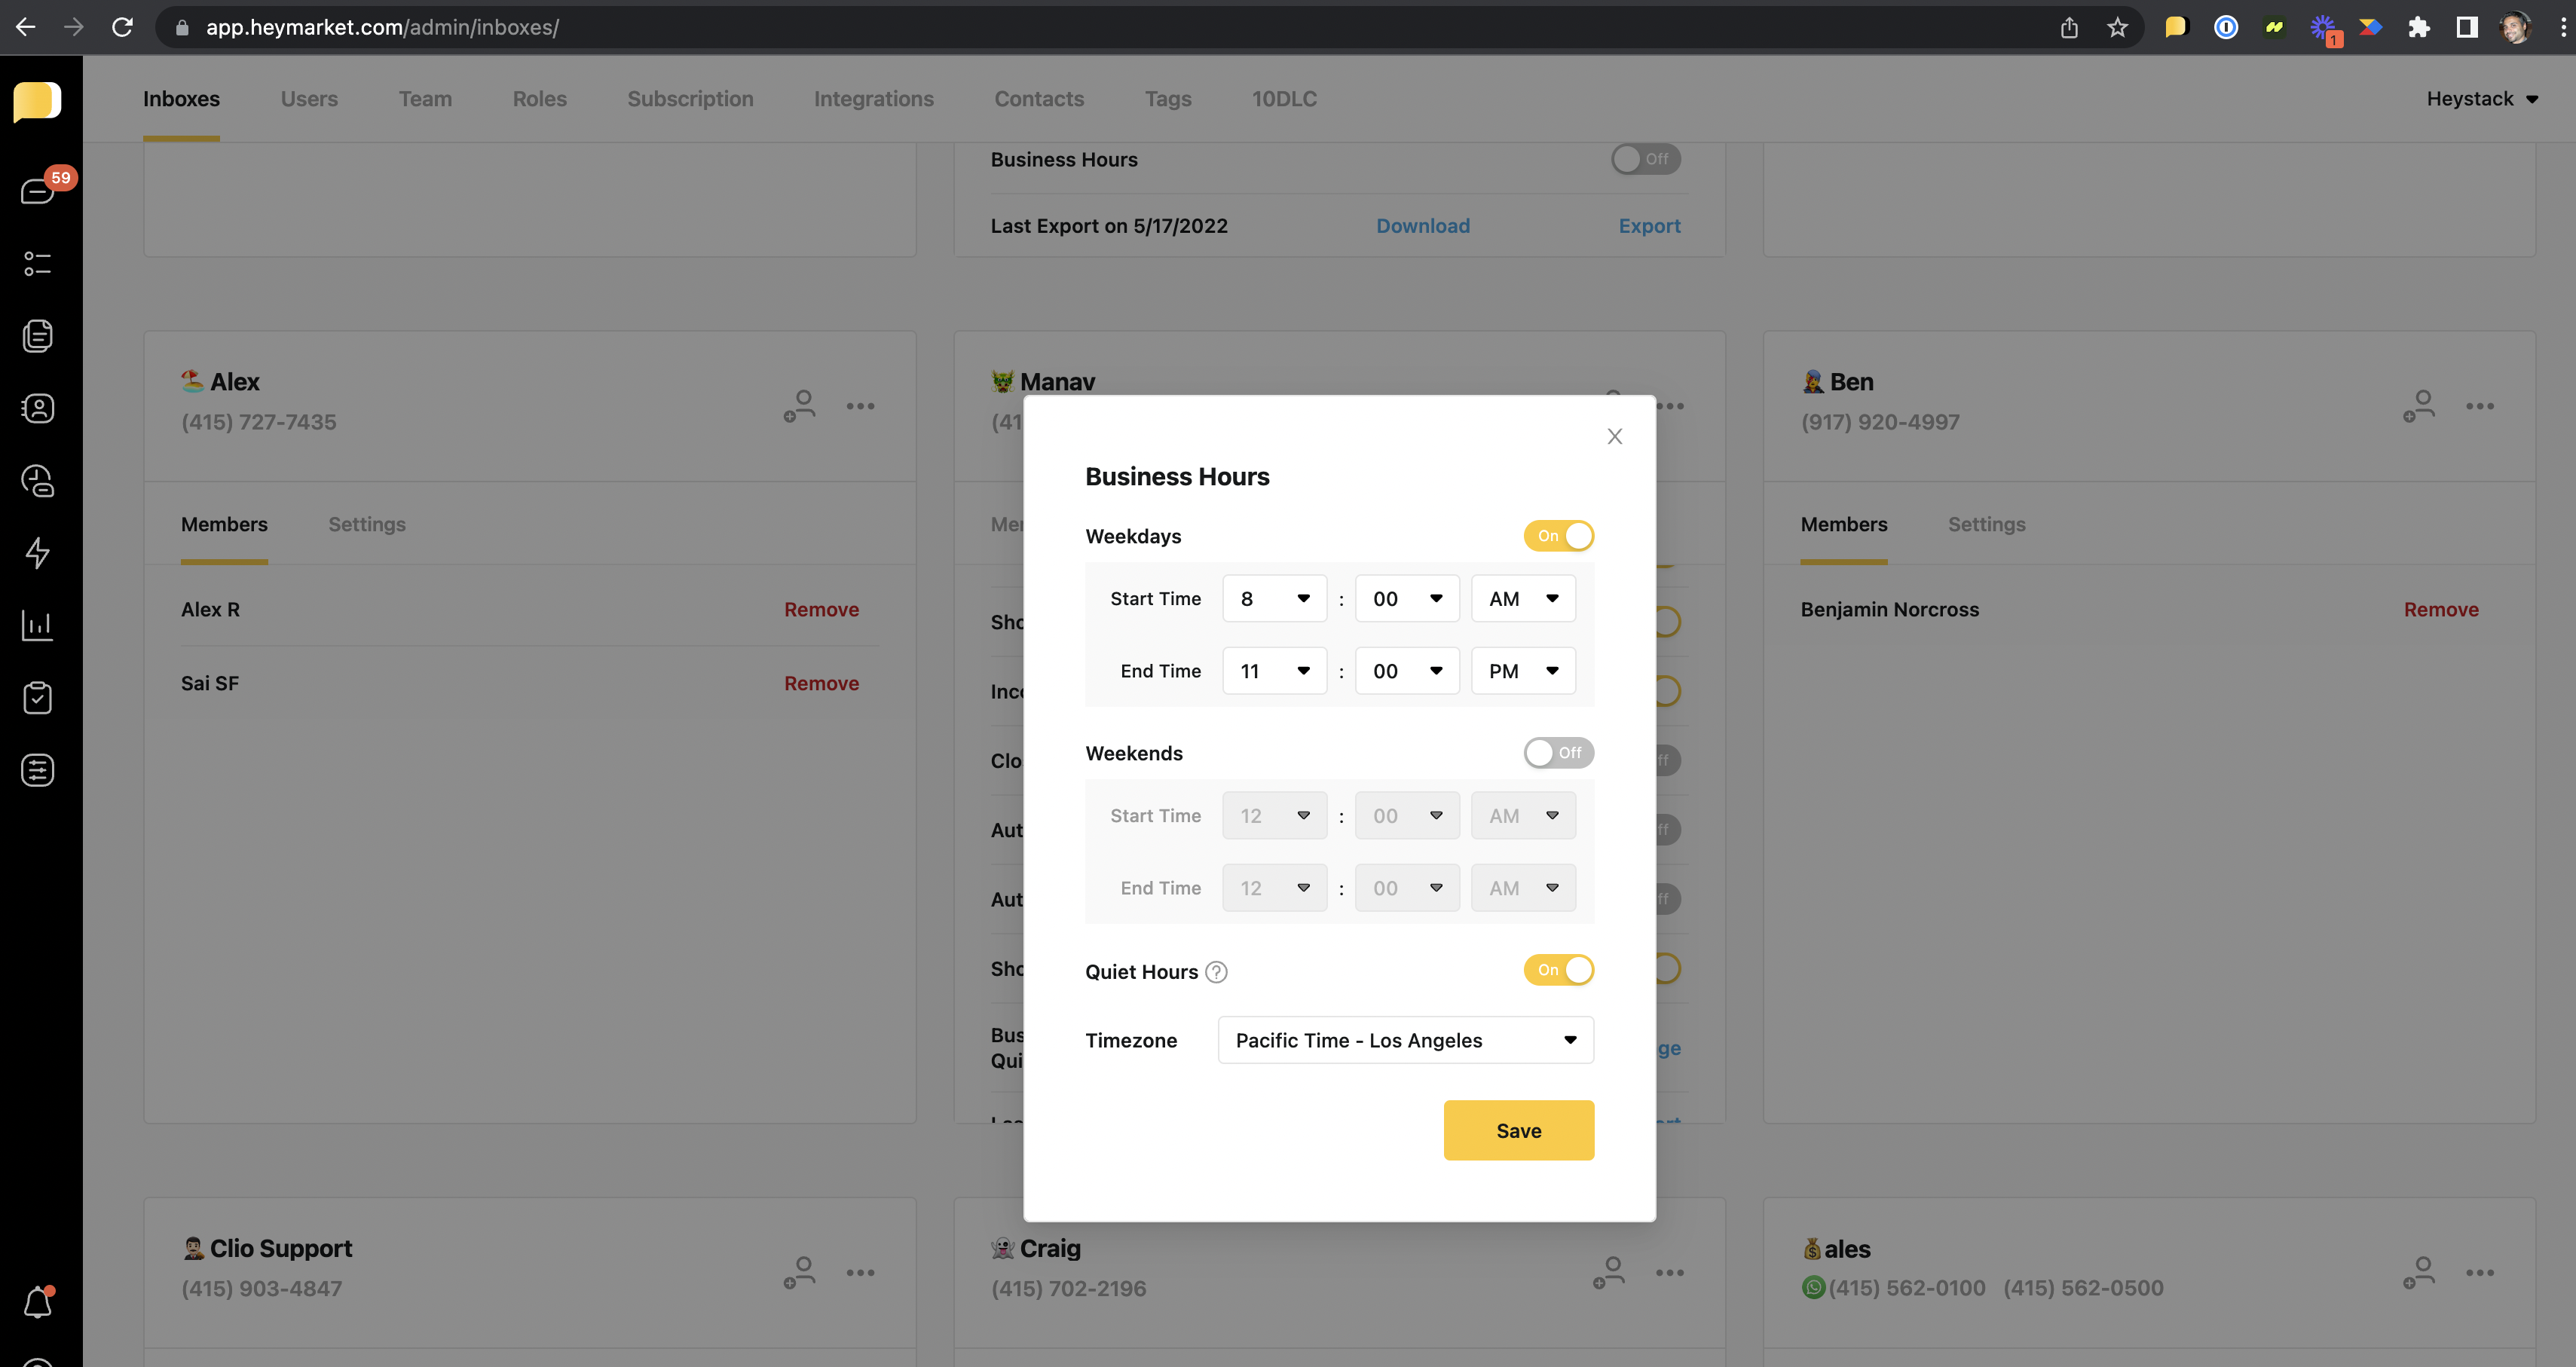Open the admin settings sliders icon

38,770
